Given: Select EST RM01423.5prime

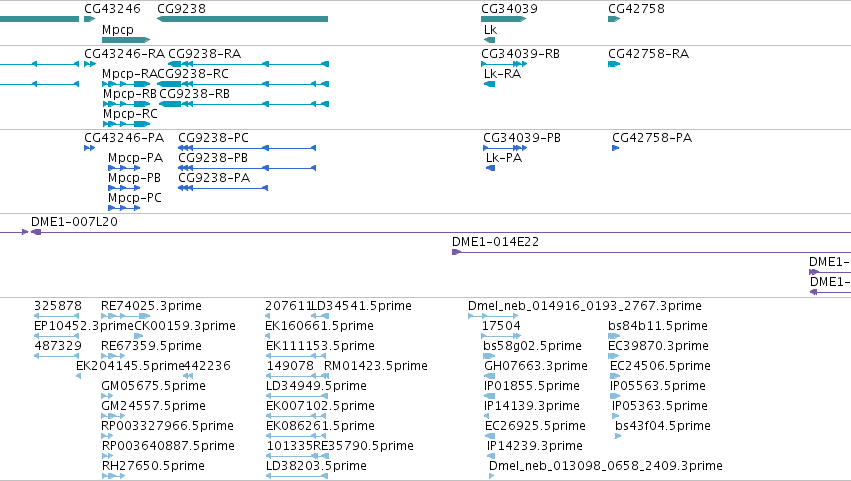Looking at the screenshot, I should (x=376, y=366).
